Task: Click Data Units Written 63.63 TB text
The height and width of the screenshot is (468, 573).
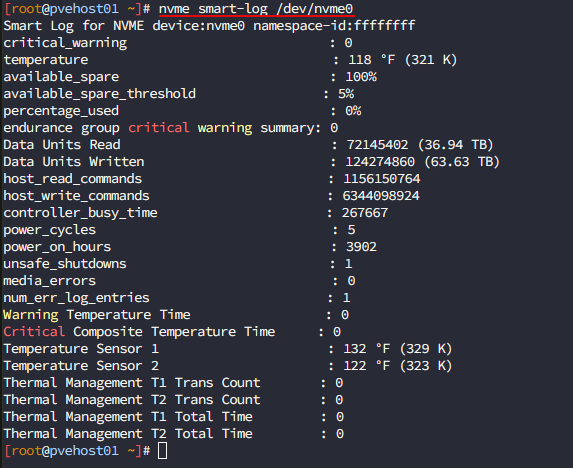Action: coord(462,162)
